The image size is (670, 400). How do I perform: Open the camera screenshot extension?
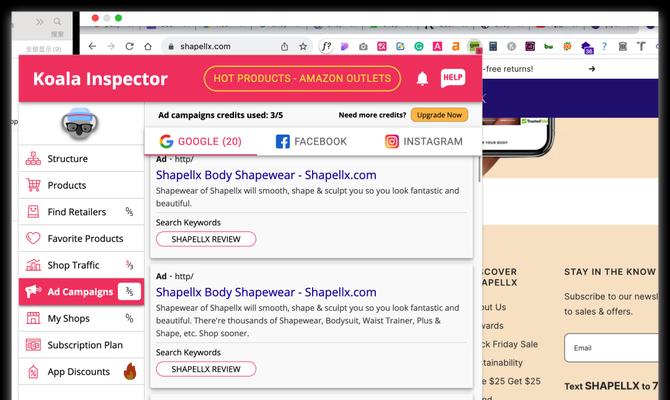[363, 46]
